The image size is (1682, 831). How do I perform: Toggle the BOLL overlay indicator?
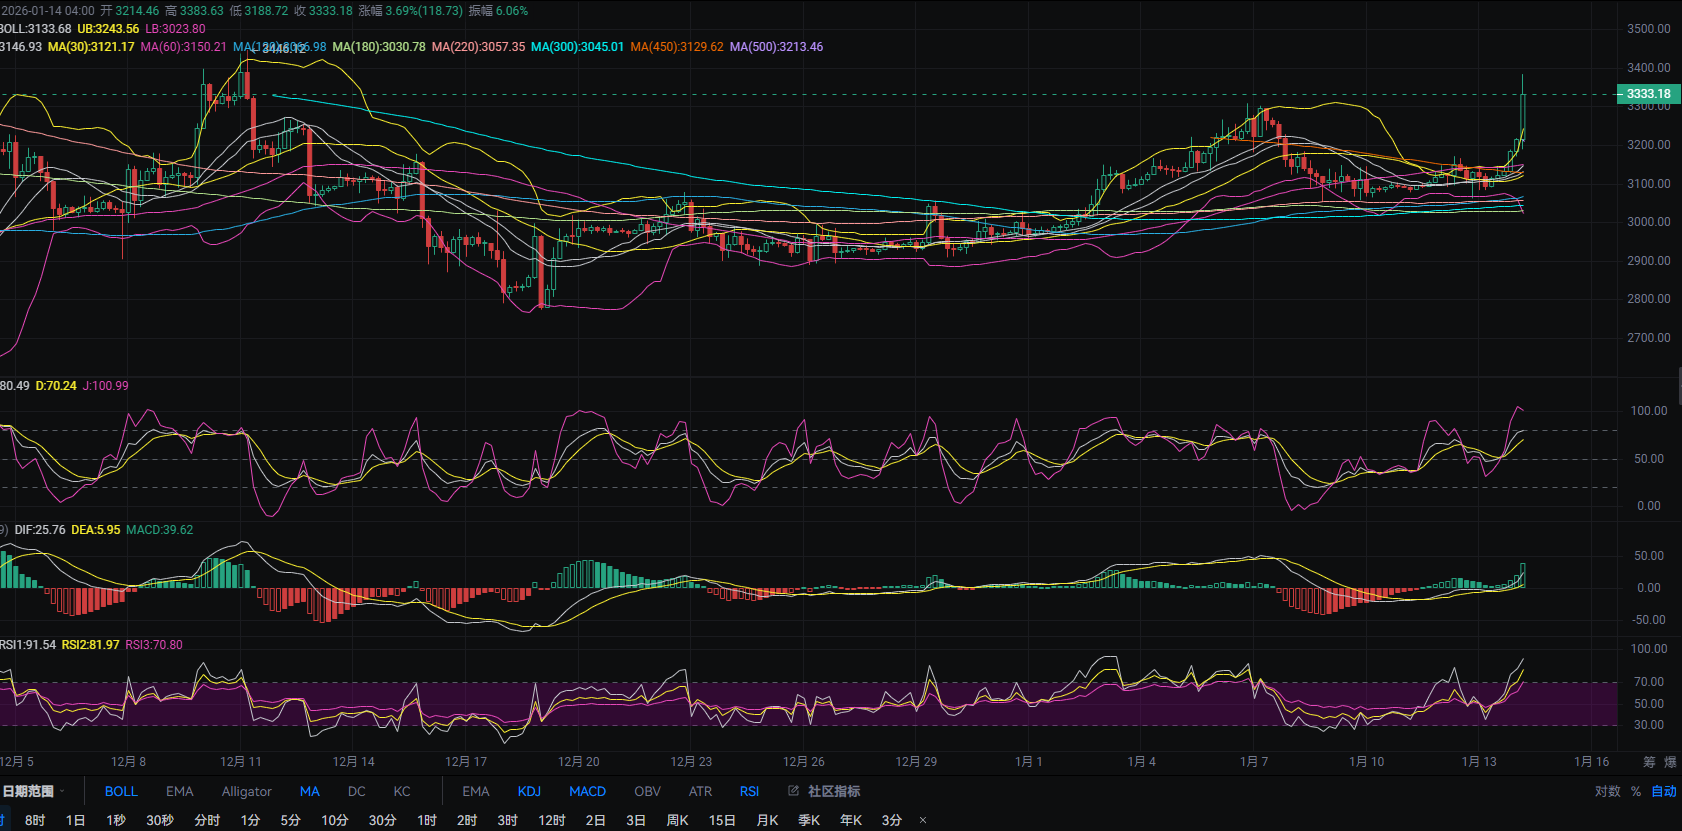121,791
